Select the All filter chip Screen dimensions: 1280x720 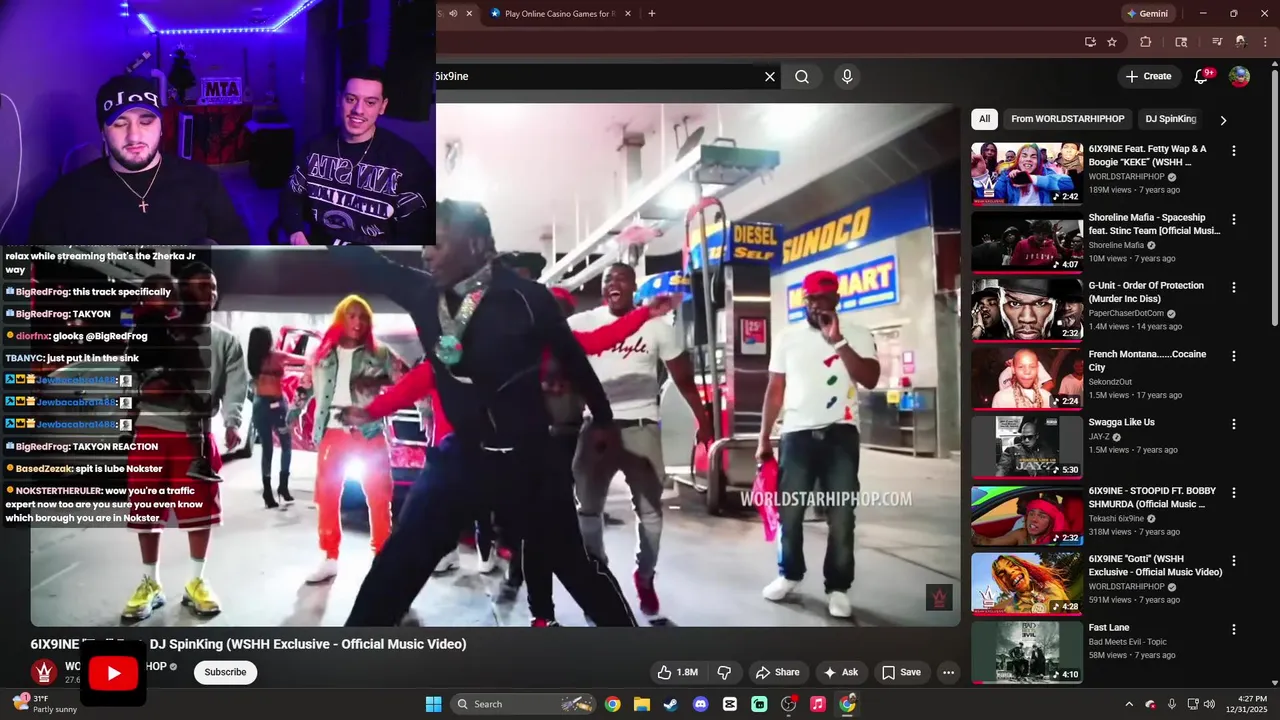(984, 119)
